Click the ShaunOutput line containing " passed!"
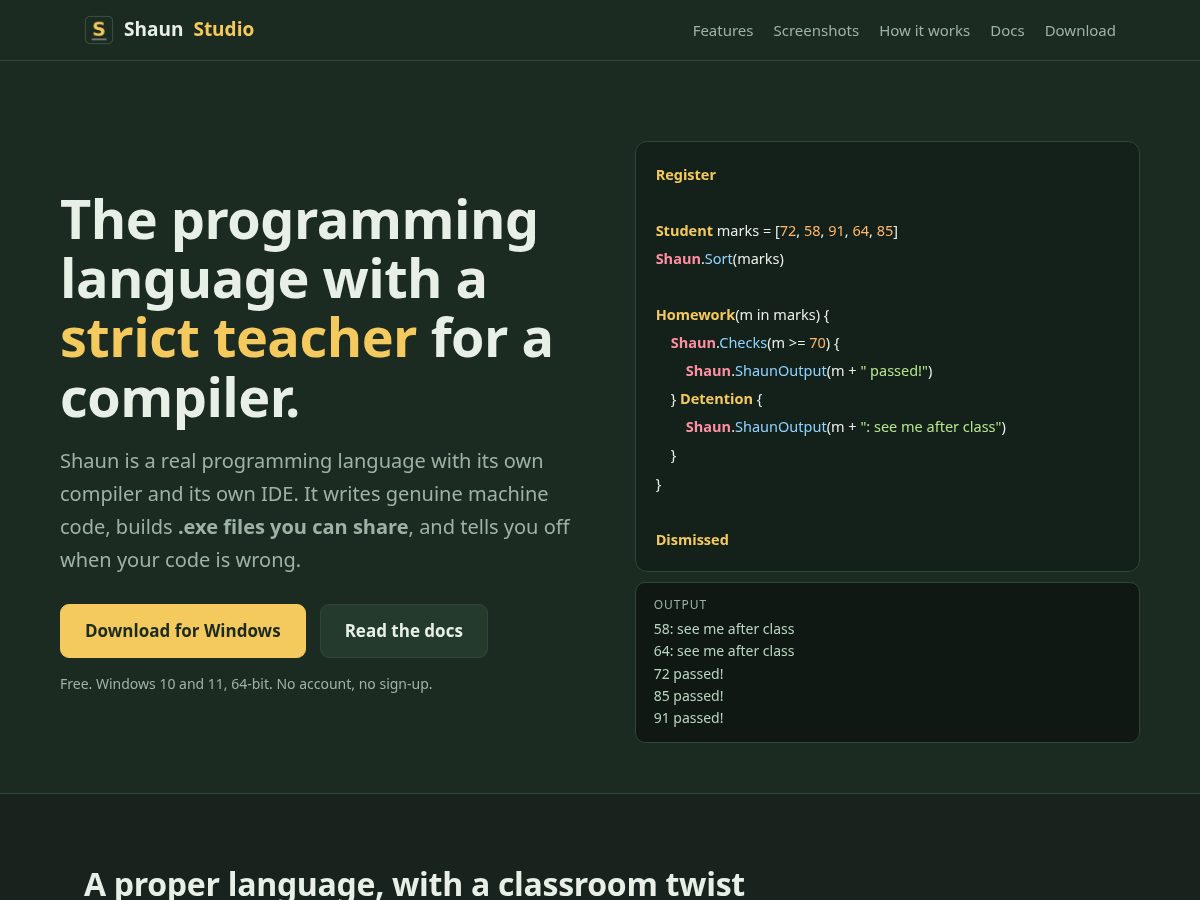The height and width of the screenshot is (900, 1200). 809,371
